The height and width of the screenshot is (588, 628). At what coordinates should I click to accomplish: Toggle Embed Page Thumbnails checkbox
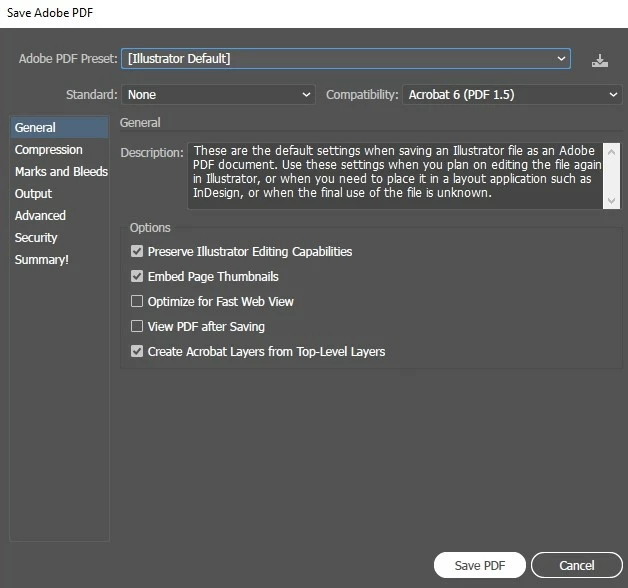click(137, 276)
